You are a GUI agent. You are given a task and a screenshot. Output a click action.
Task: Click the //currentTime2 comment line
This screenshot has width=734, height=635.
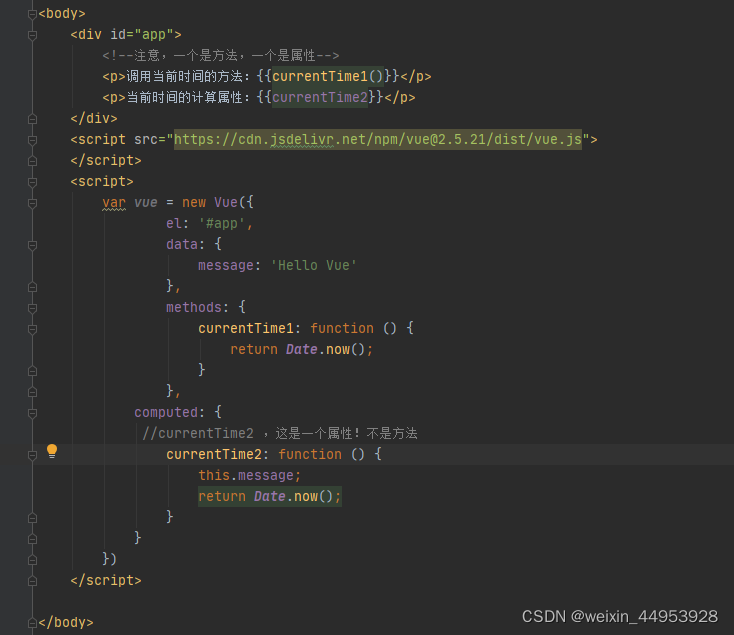[x=280, y=433]
